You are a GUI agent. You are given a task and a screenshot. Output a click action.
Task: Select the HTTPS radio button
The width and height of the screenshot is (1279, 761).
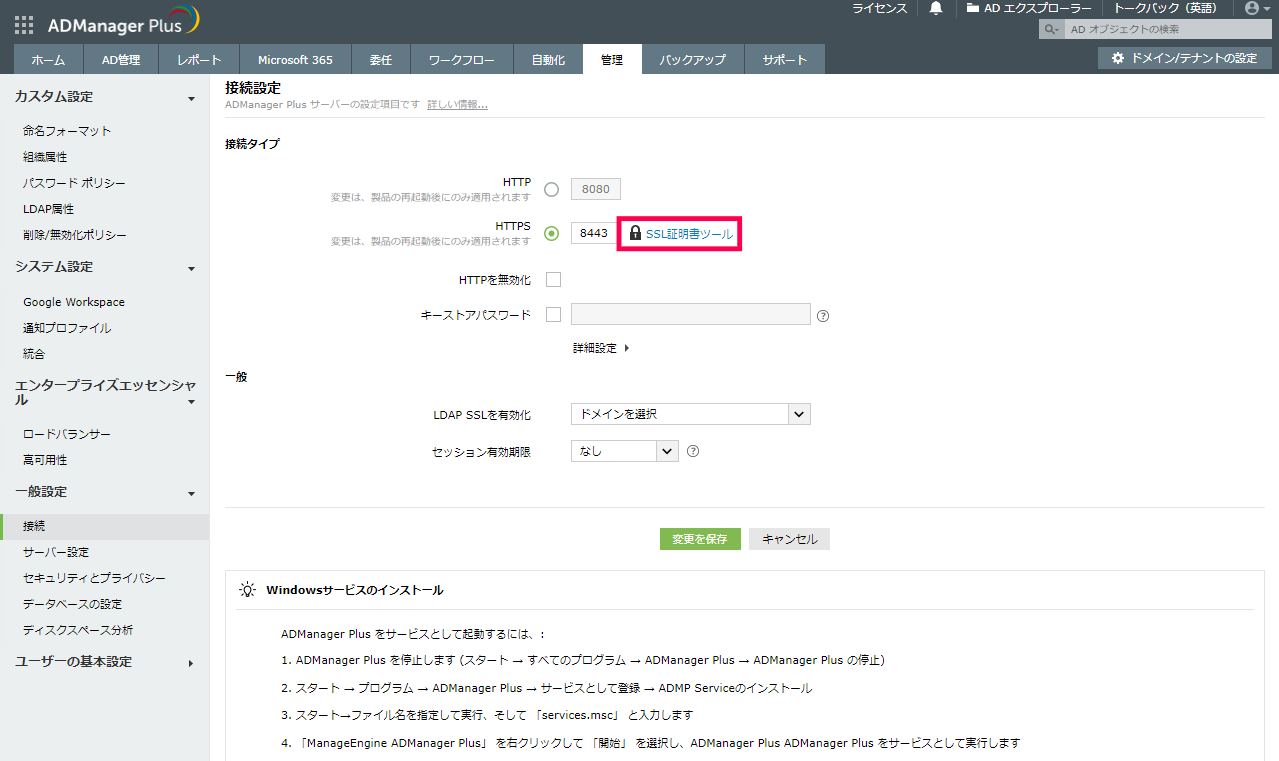pos(551,234)
